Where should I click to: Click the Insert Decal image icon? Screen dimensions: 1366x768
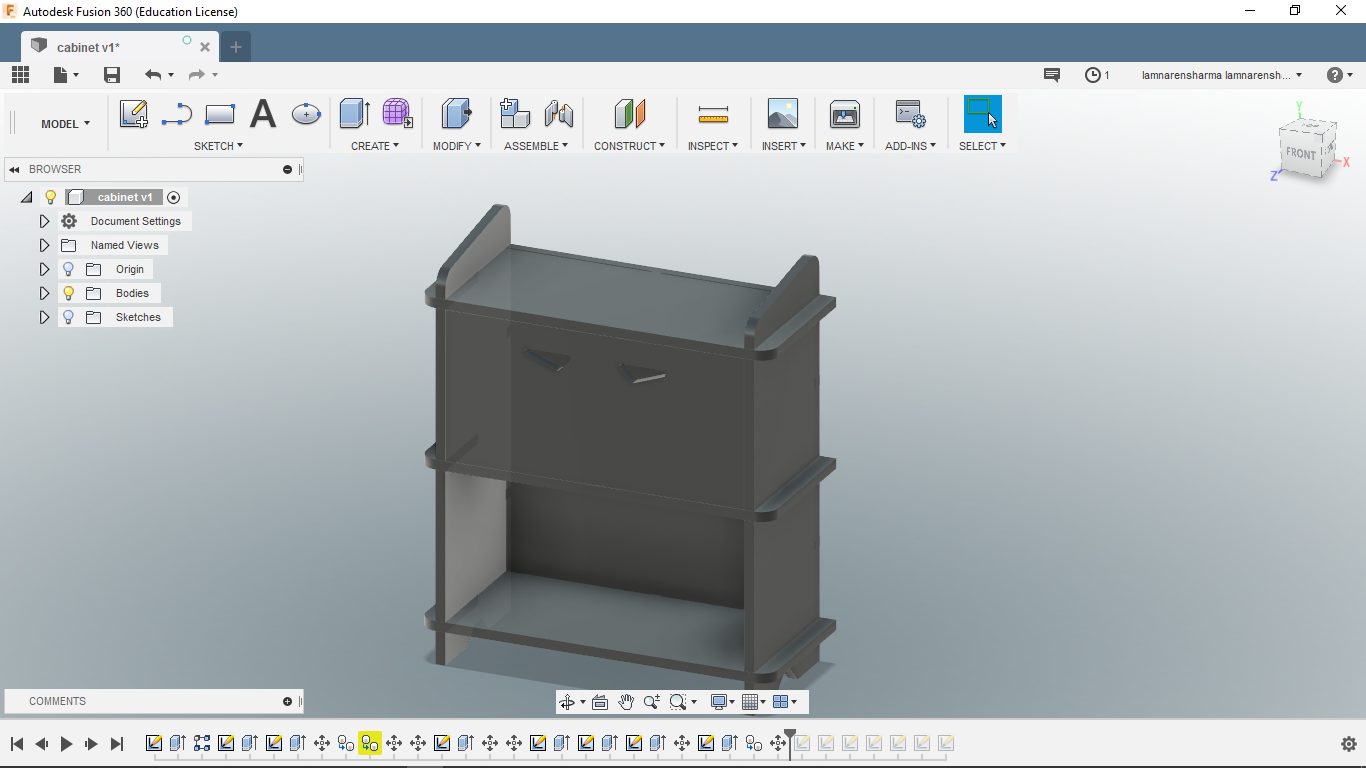click(x=783, y=114)
